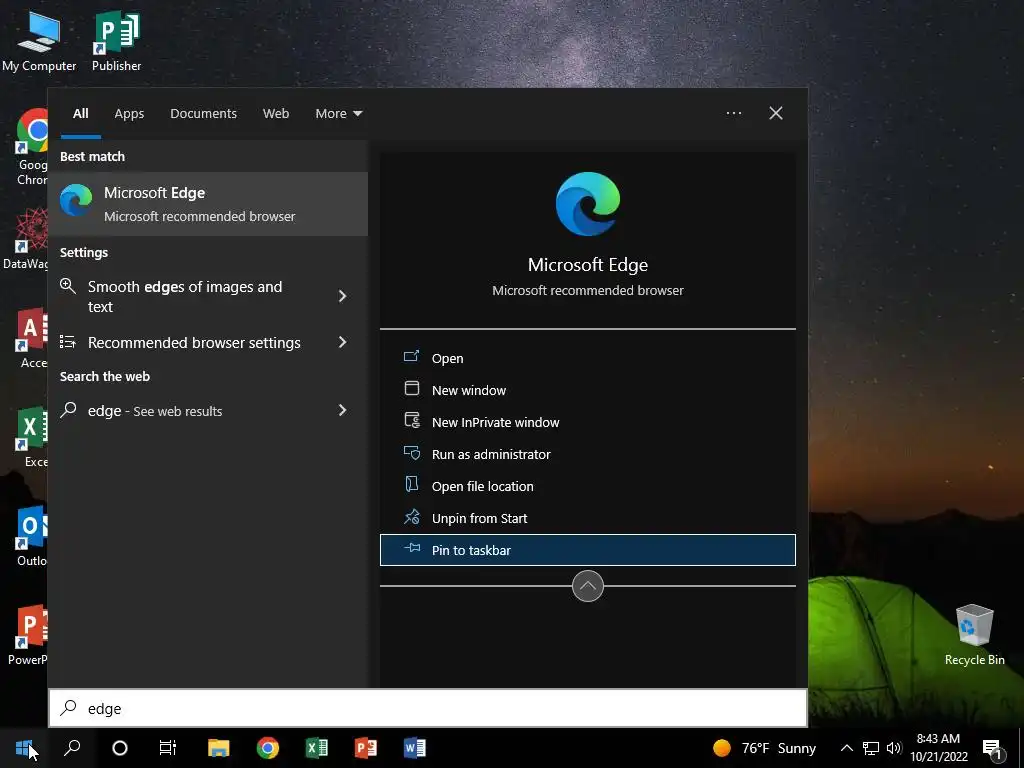
Task: Open Task View on the taskbar
Action: click(x=168, y=748)
